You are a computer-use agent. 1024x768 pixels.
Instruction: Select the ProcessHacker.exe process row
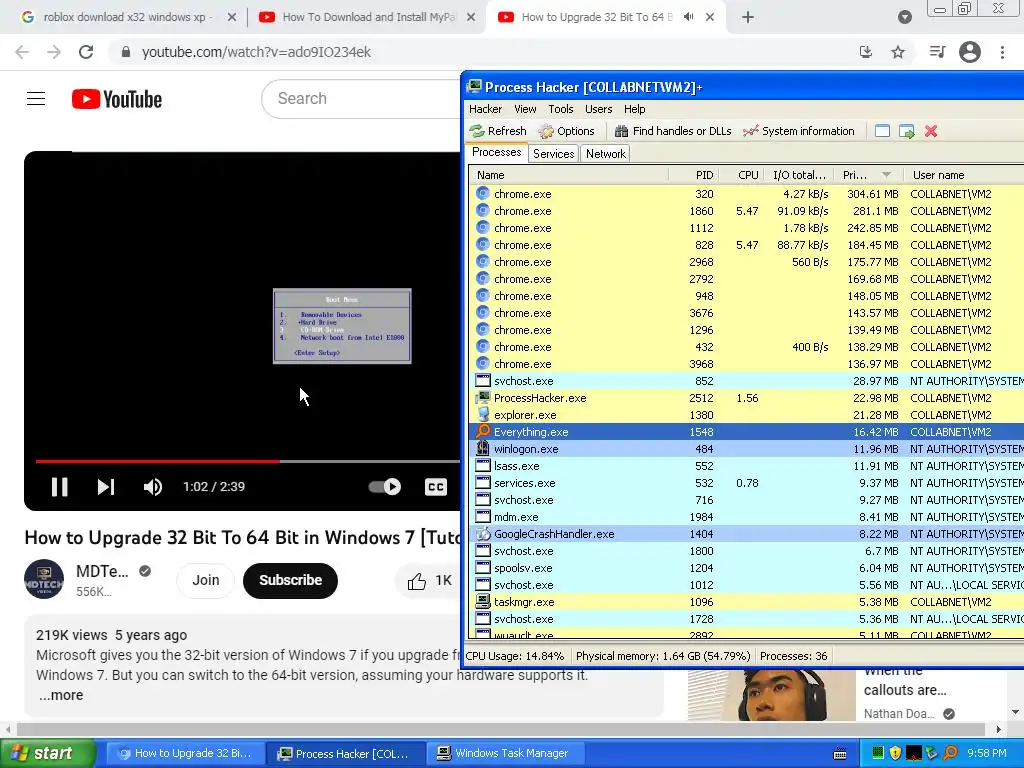click(746, 398)
